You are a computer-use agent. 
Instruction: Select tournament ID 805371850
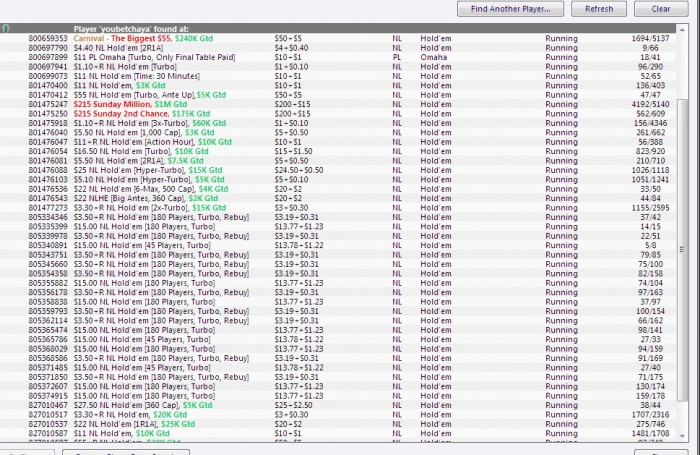338,377
